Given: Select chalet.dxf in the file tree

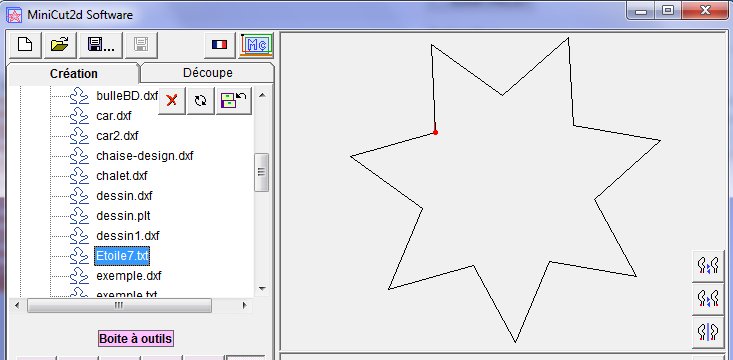Looking at the screenshot, I should click(x=122, y=176).
